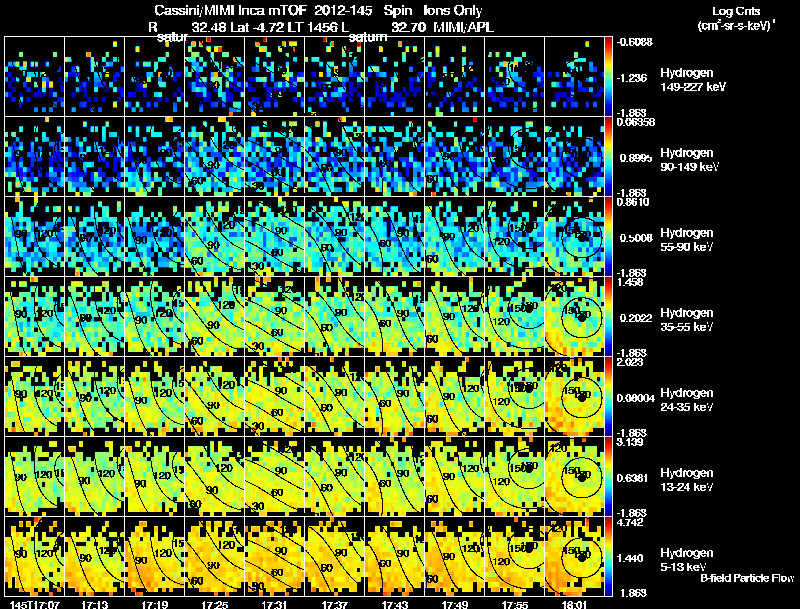
Task: Click the 17:55 time label
Action: pos(515,604)
